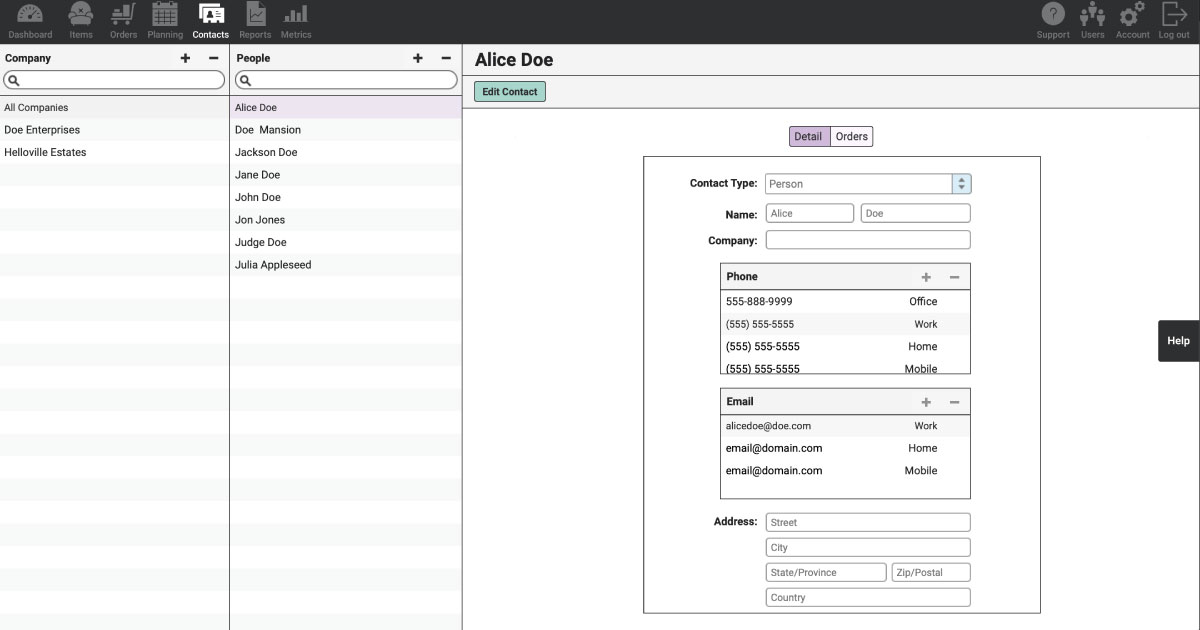The image size is (1200, 630).
Task: Click the Edit Contact button
Action: (x=510, y=92)
